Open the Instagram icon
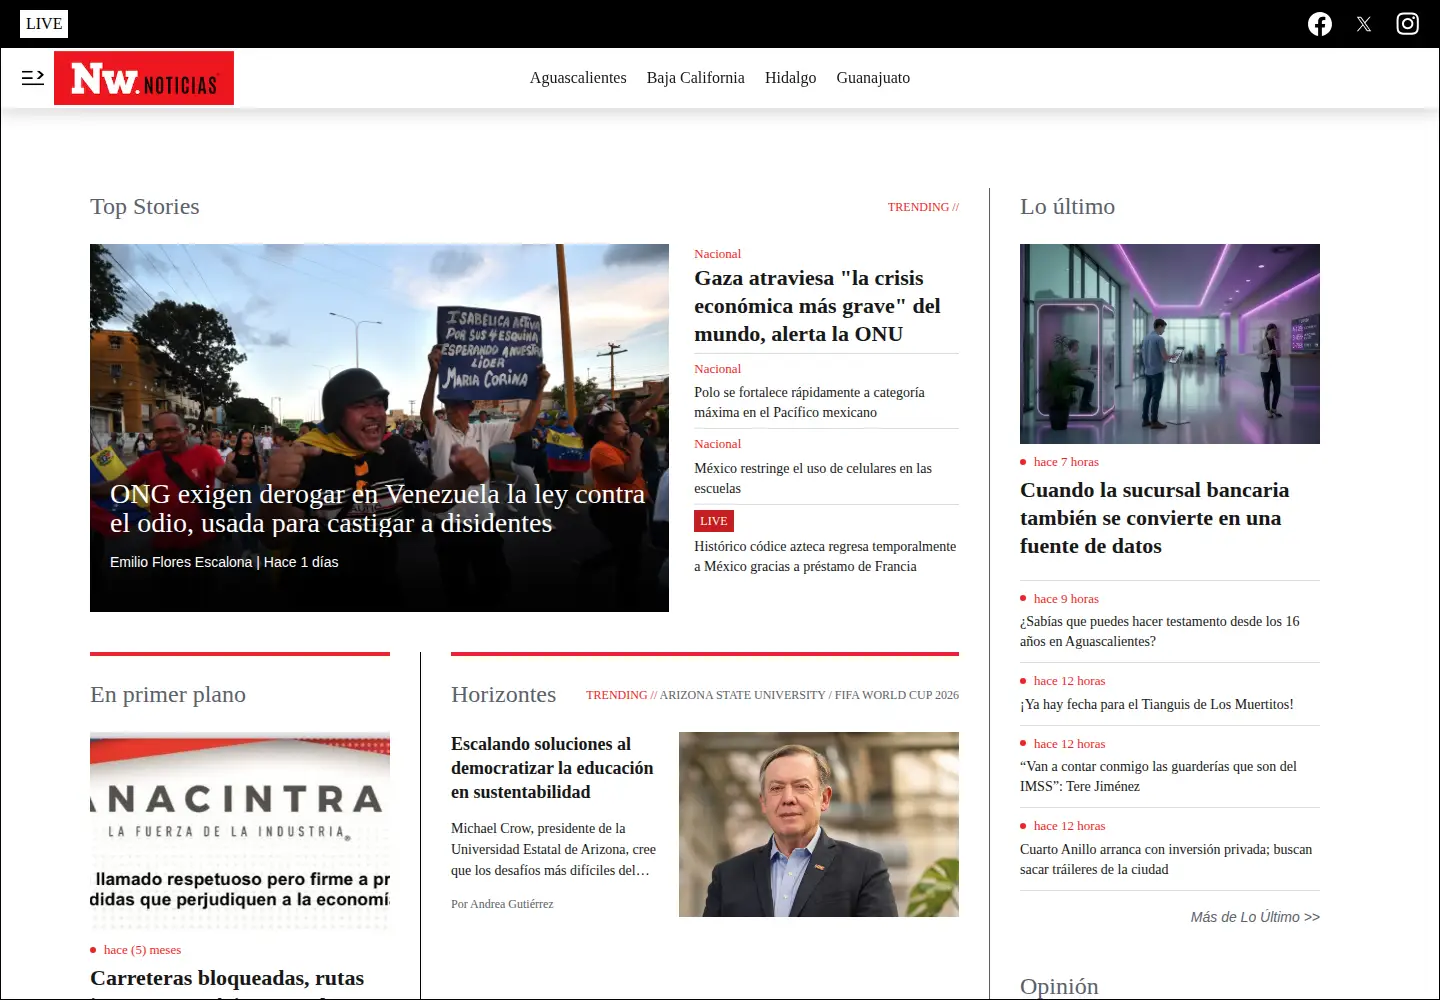Image resolution: width=1440 pixels, height=1000 pixels. point(1407,24)
